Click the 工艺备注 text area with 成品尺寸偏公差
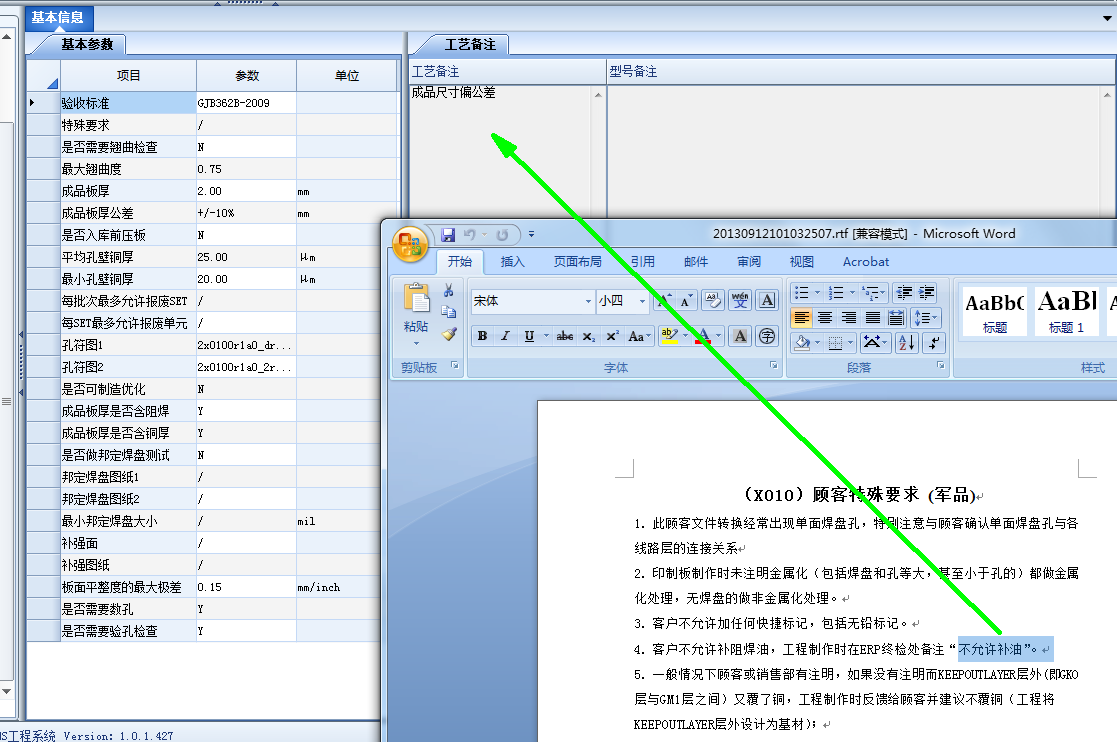 (x=501, y=151)
